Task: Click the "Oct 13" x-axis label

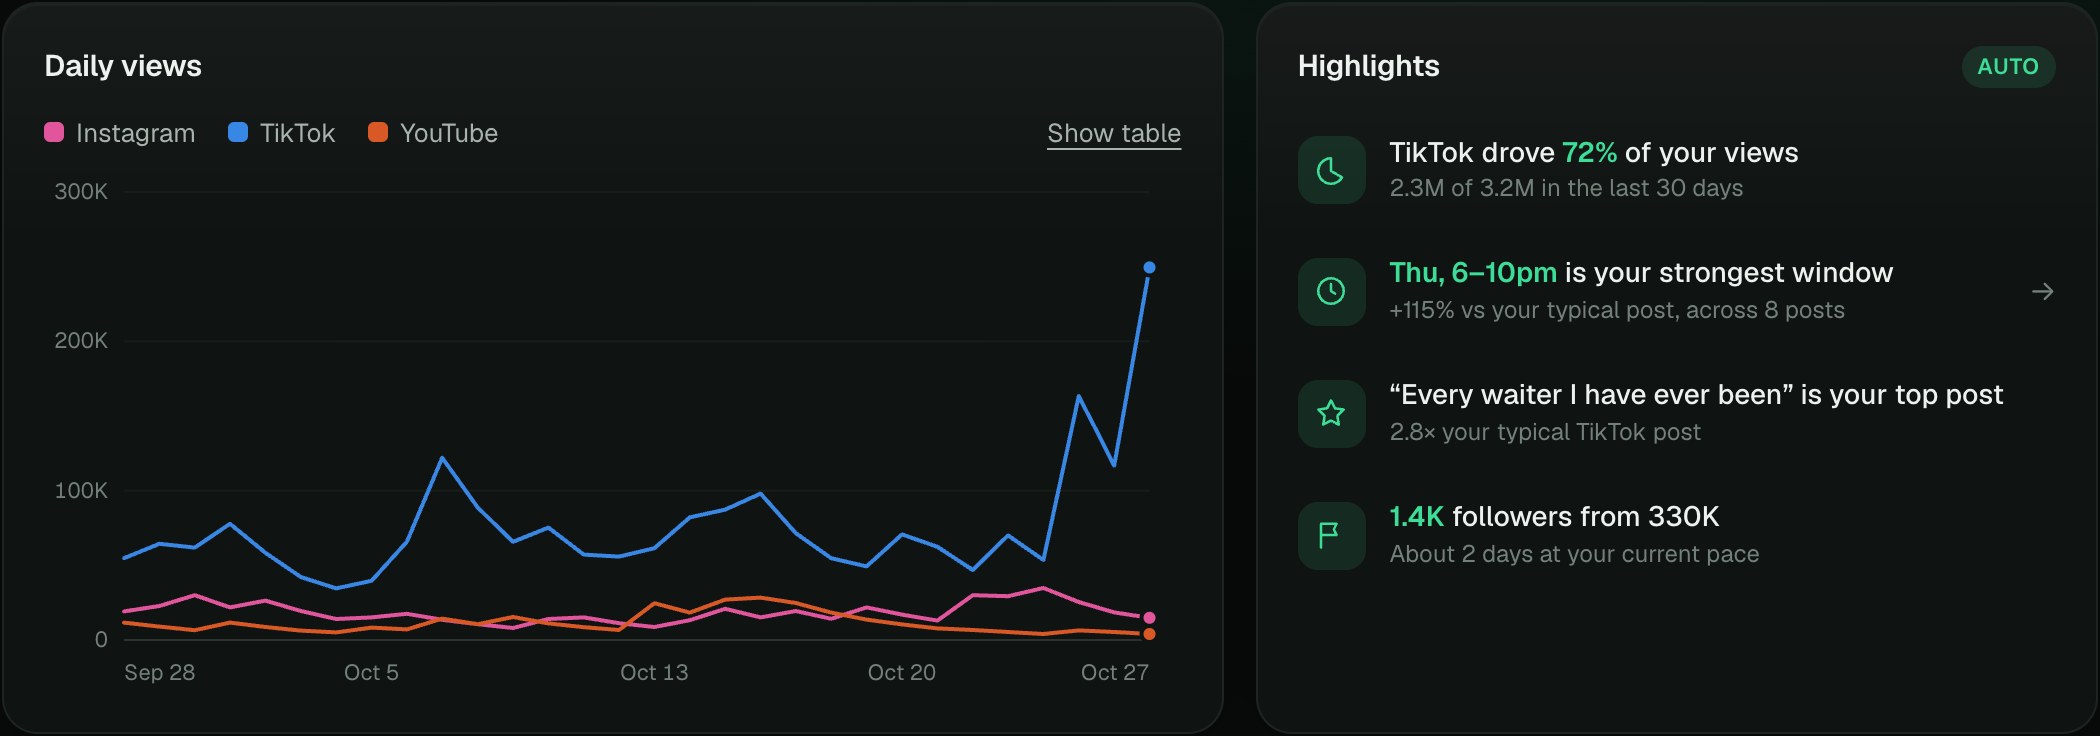Action: (x=654, y=673)
